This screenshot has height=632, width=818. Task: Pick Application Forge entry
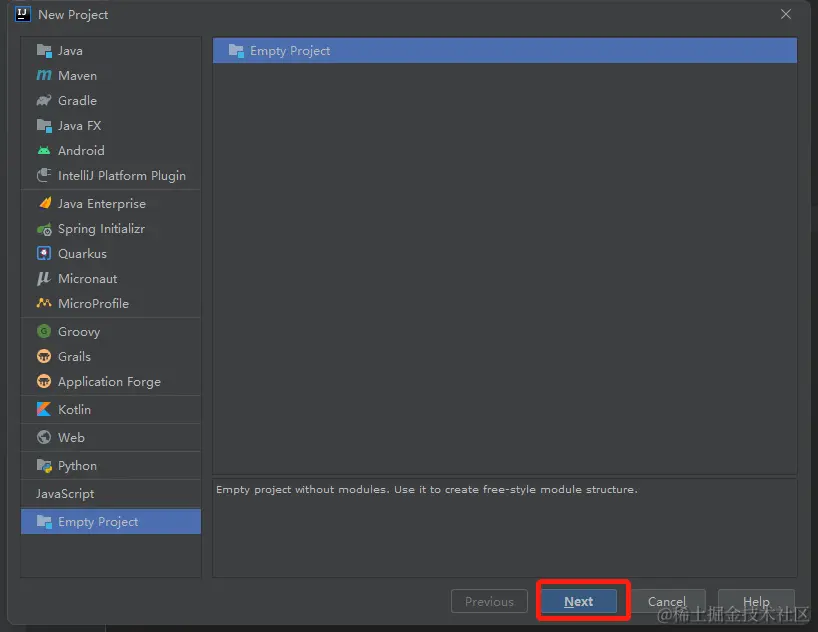tap(111, 381)
